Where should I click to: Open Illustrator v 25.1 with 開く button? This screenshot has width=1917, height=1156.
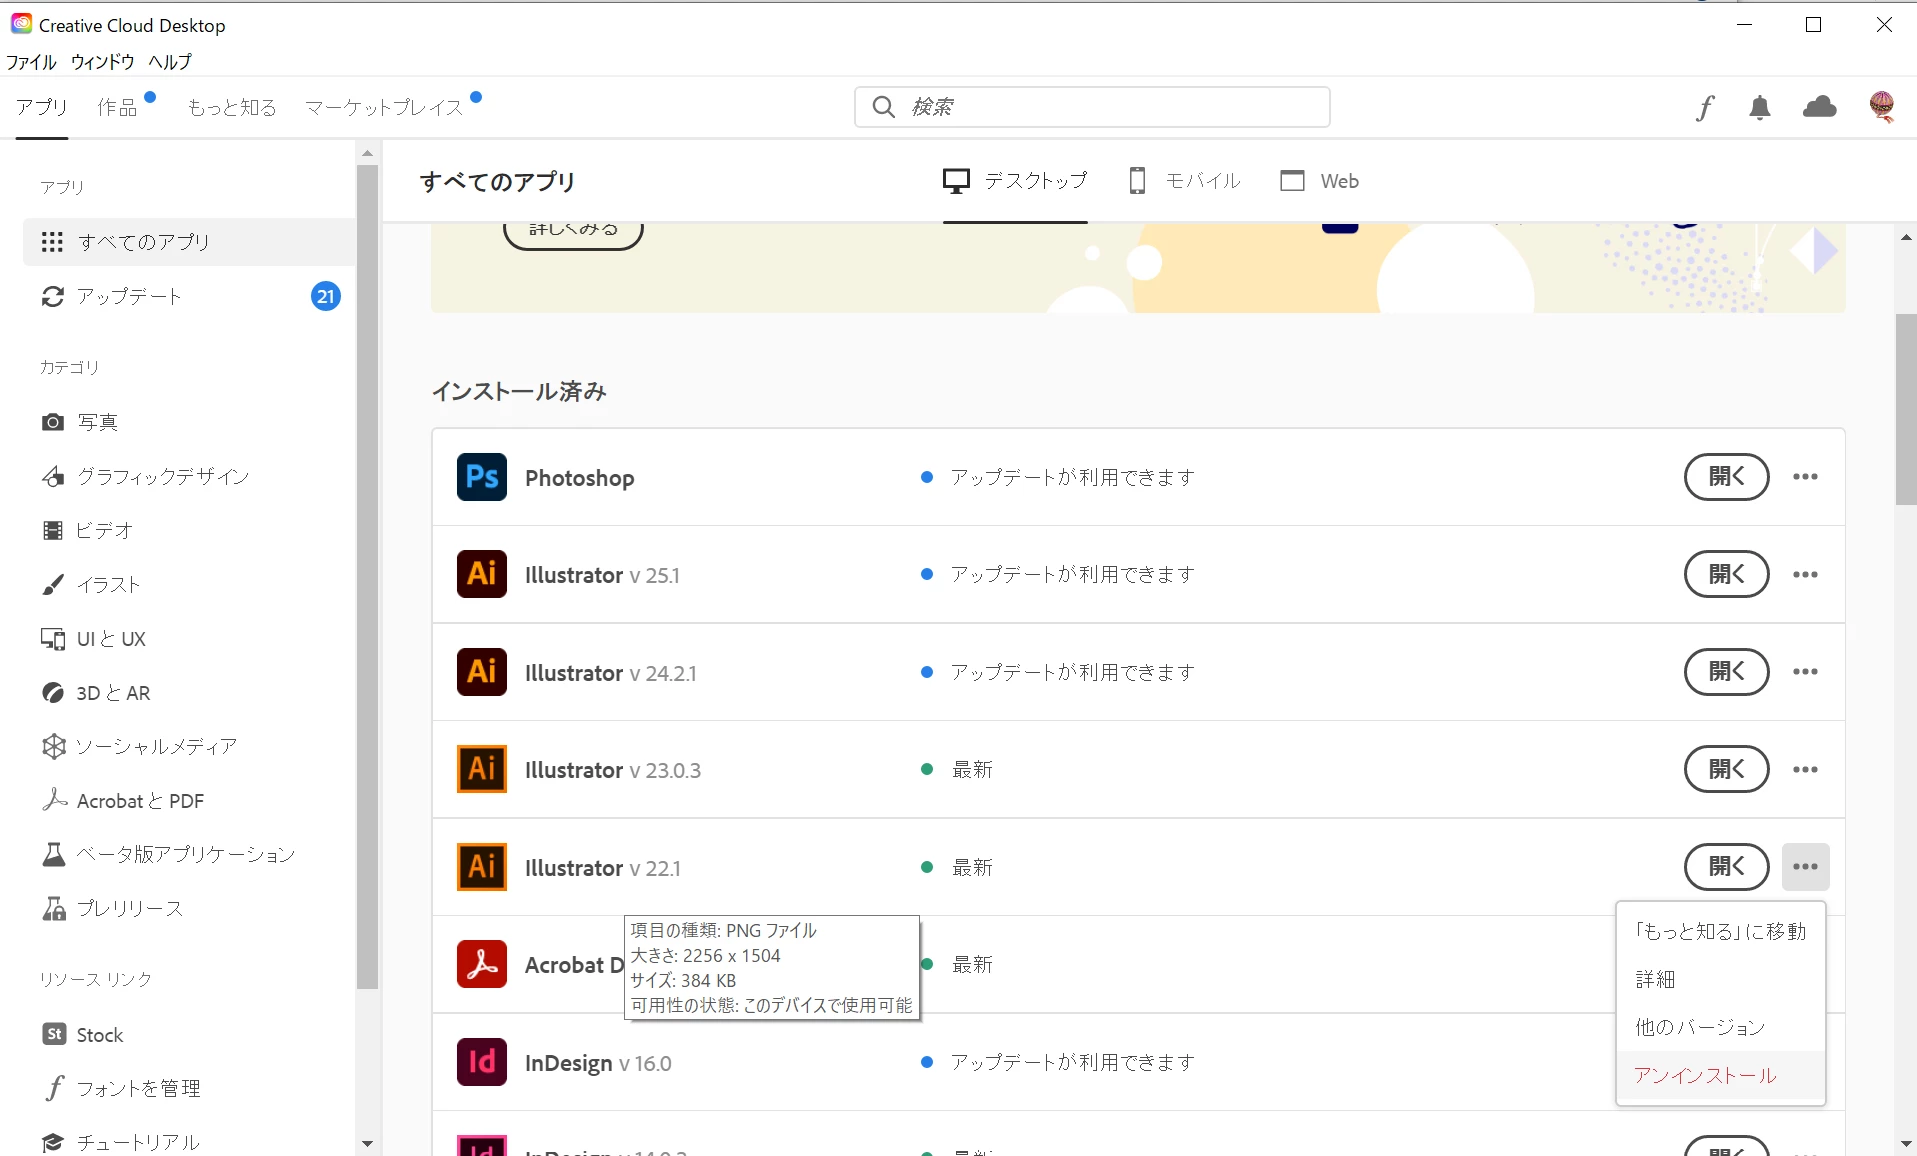pyautogui.click(x=1727, y=574)
